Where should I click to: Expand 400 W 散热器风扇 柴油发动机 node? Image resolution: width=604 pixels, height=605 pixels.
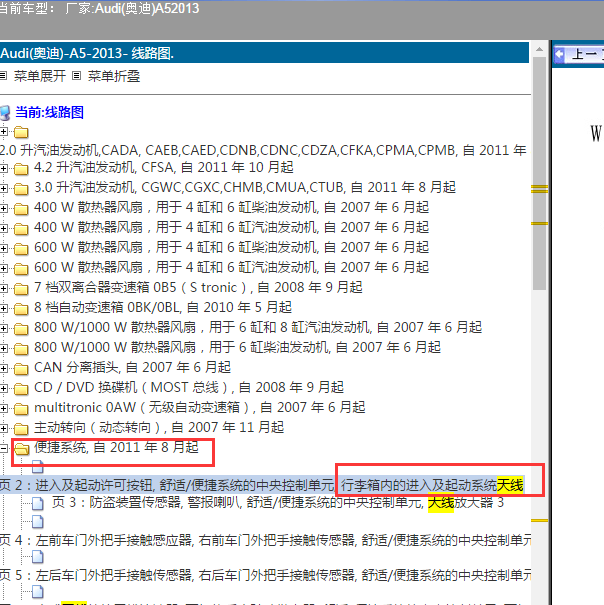point(3,208)
